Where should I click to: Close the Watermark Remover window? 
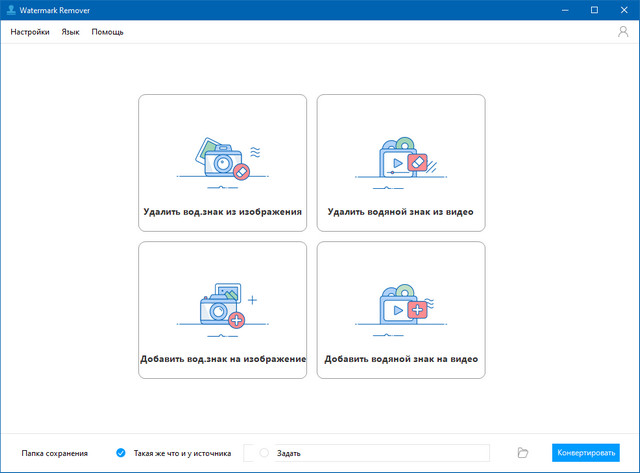point(621,10)
